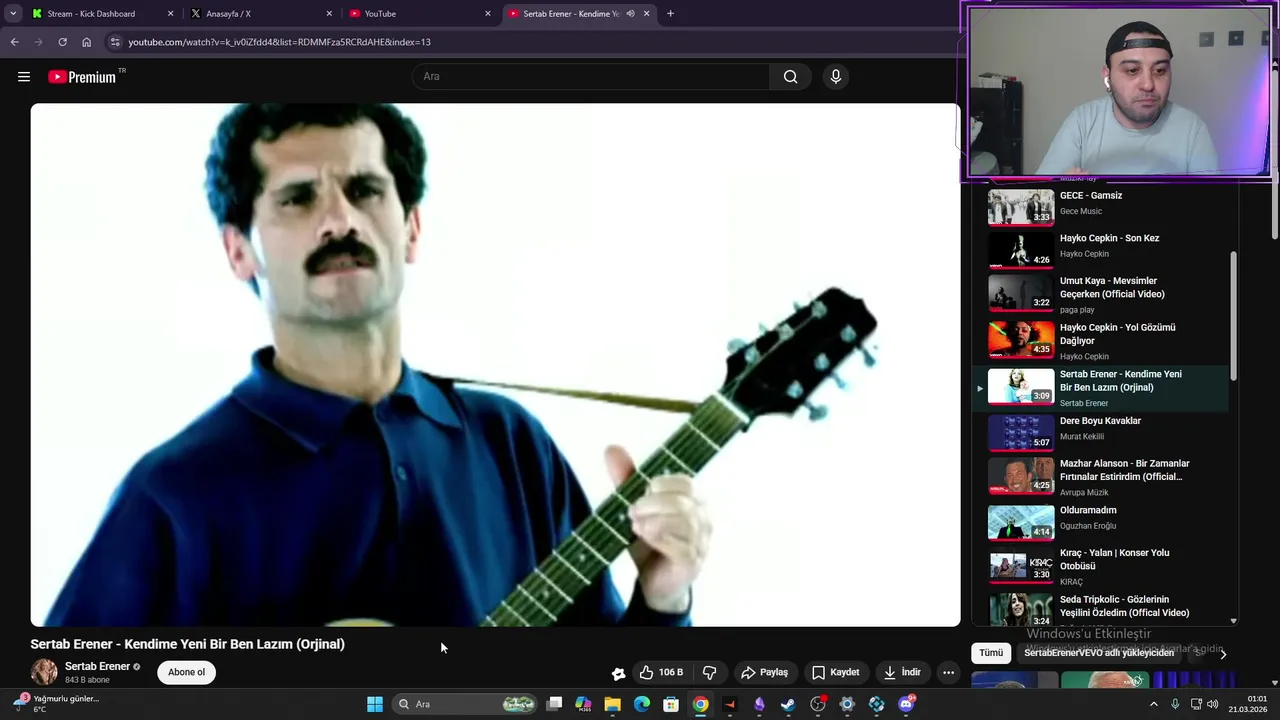Play Umut Kaya - Mevsimler Geçerken
The height and width of the screenshot is (720, 1280).
click(x=1100, y=295)
